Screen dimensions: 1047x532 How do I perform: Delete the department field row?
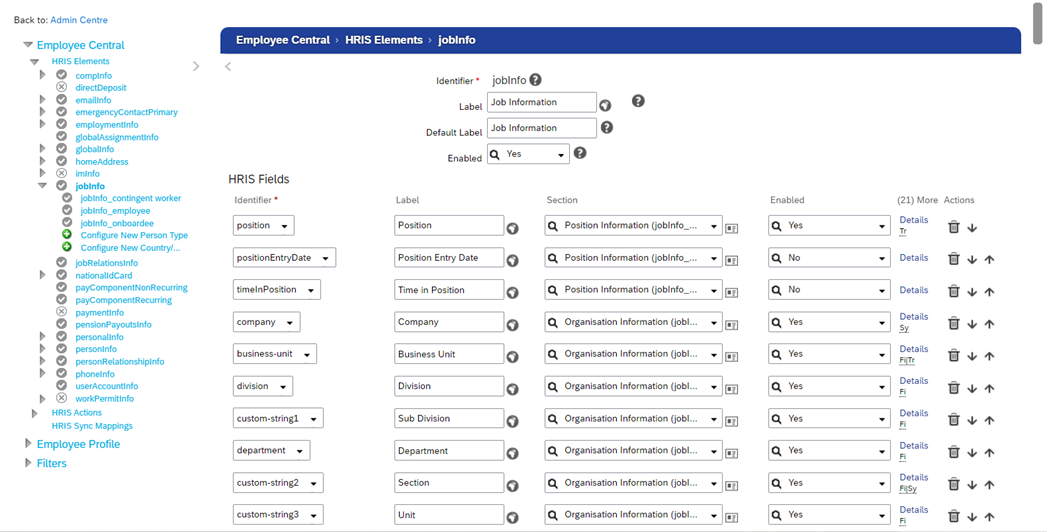953,452
